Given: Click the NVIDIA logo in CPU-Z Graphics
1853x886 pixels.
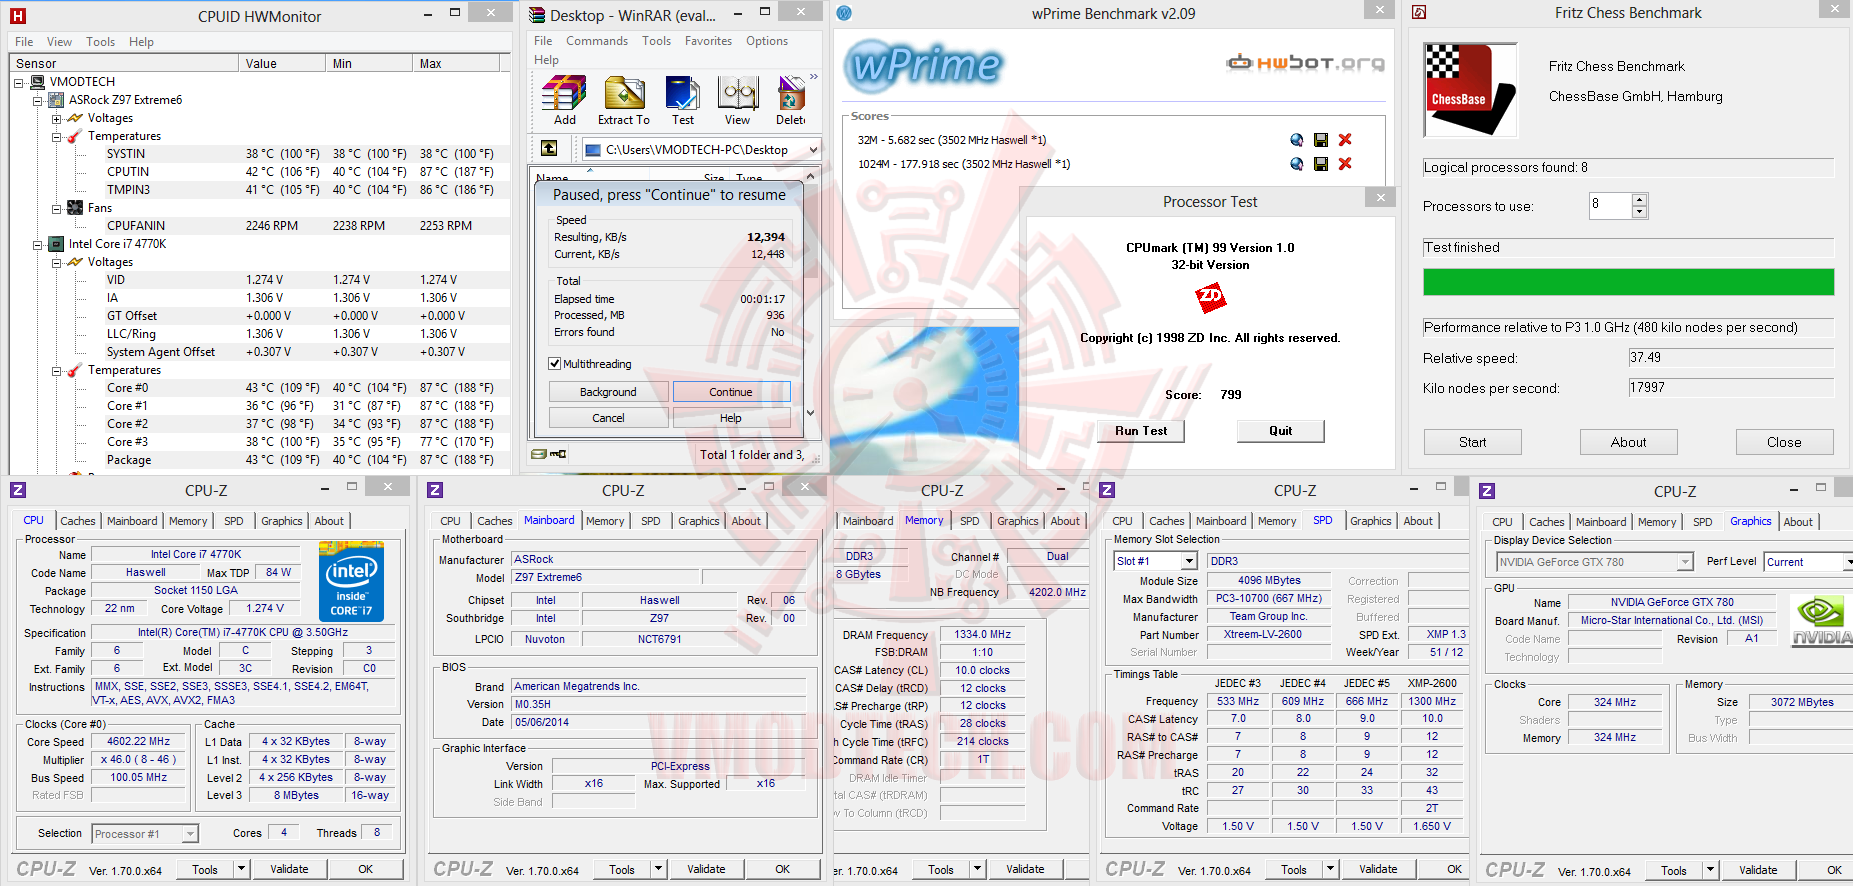Looking at the screenshot, I should (x=1820, y=621).
